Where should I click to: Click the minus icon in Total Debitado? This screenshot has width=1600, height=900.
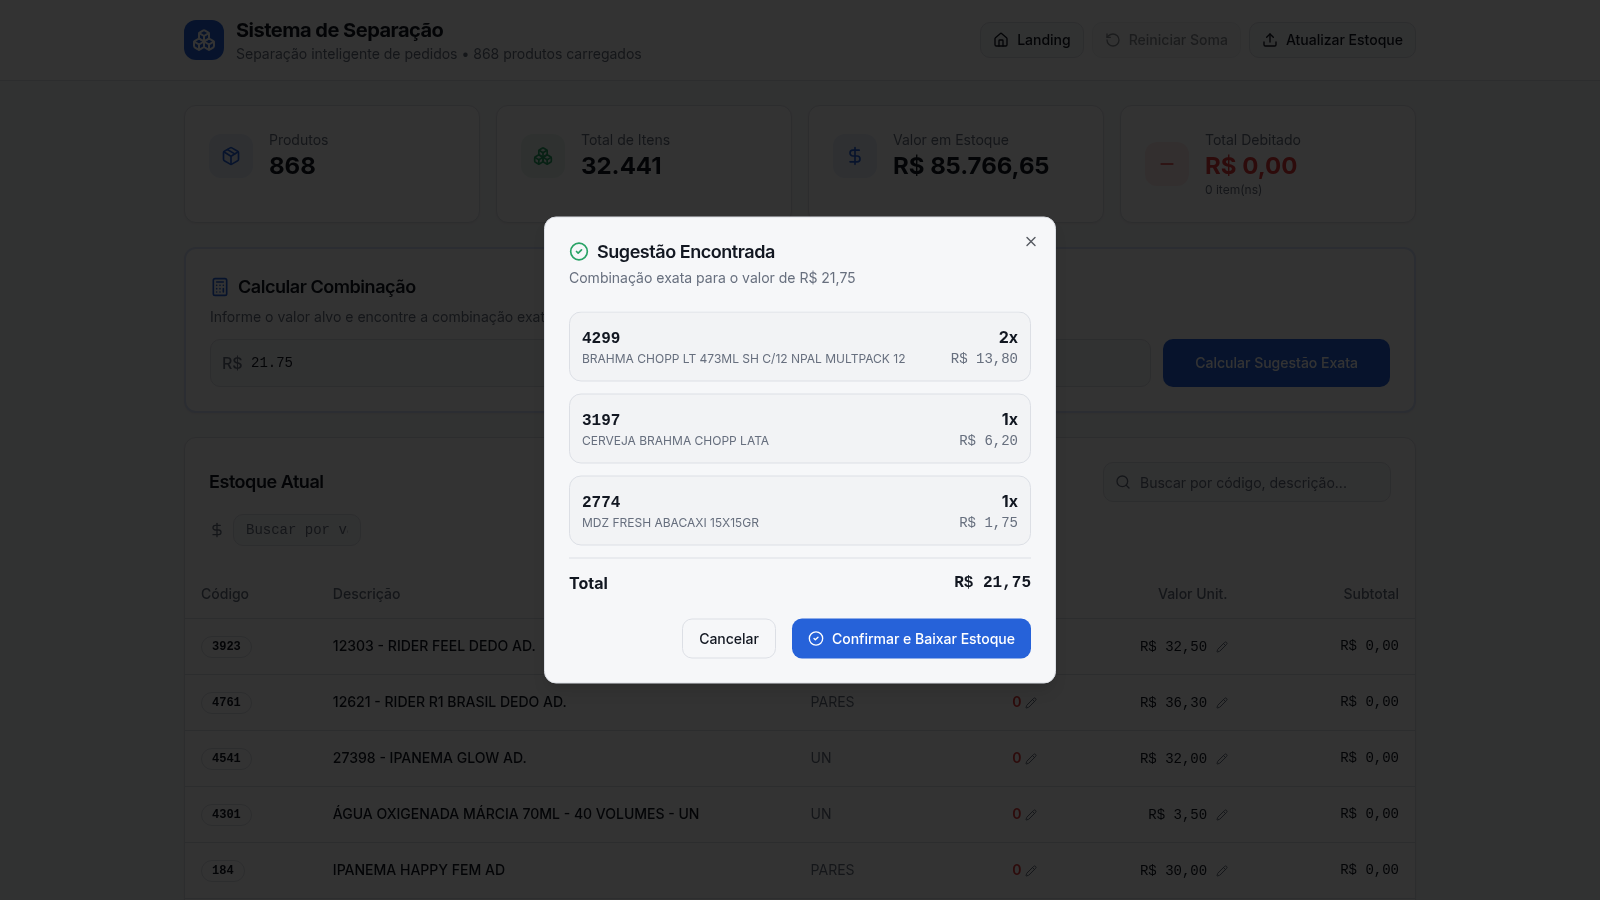(1167, 165)
